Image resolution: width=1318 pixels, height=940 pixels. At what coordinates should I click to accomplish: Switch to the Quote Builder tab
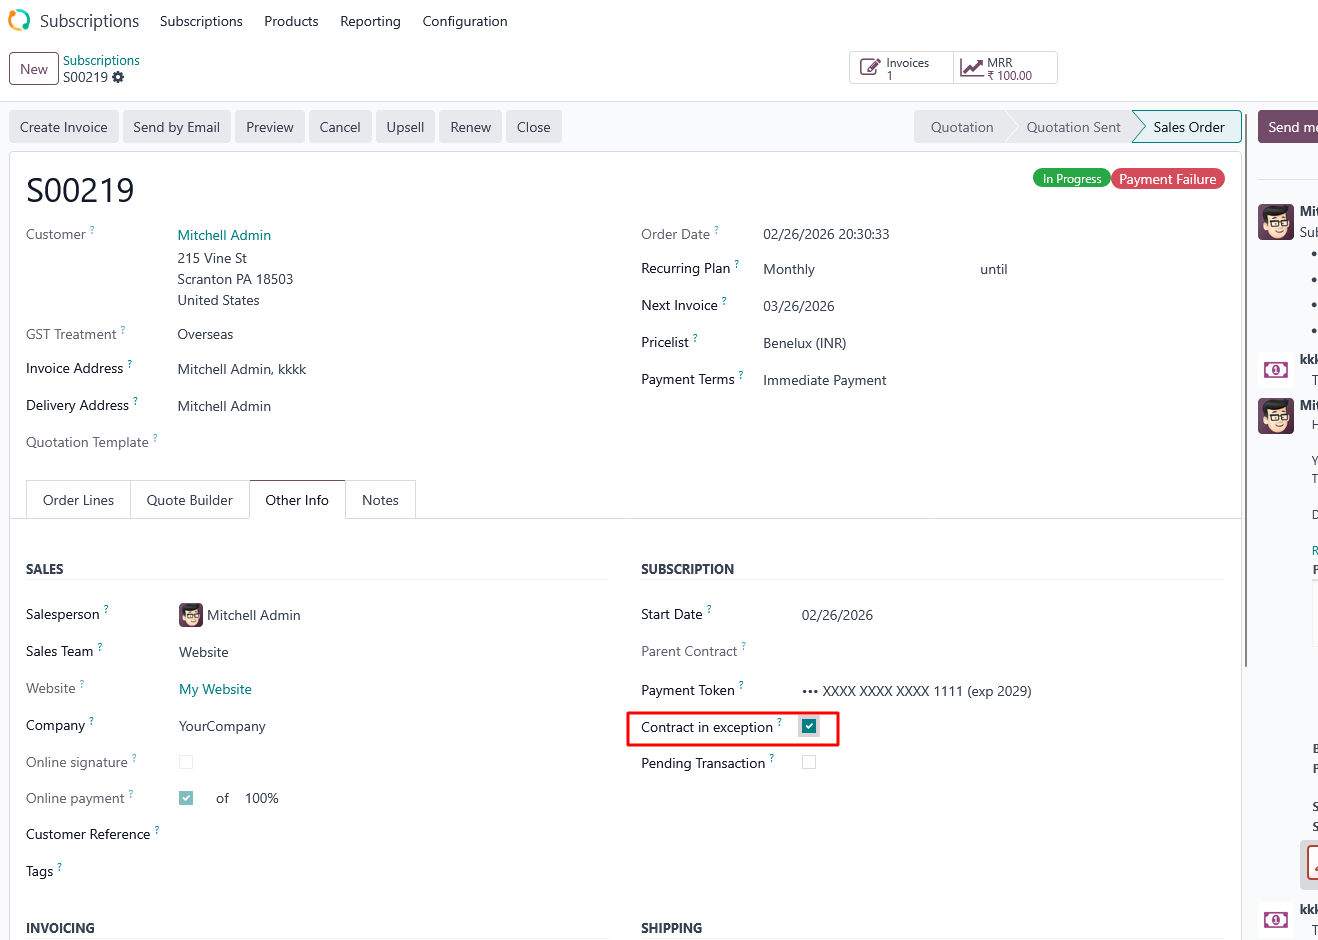pos(190,500)
